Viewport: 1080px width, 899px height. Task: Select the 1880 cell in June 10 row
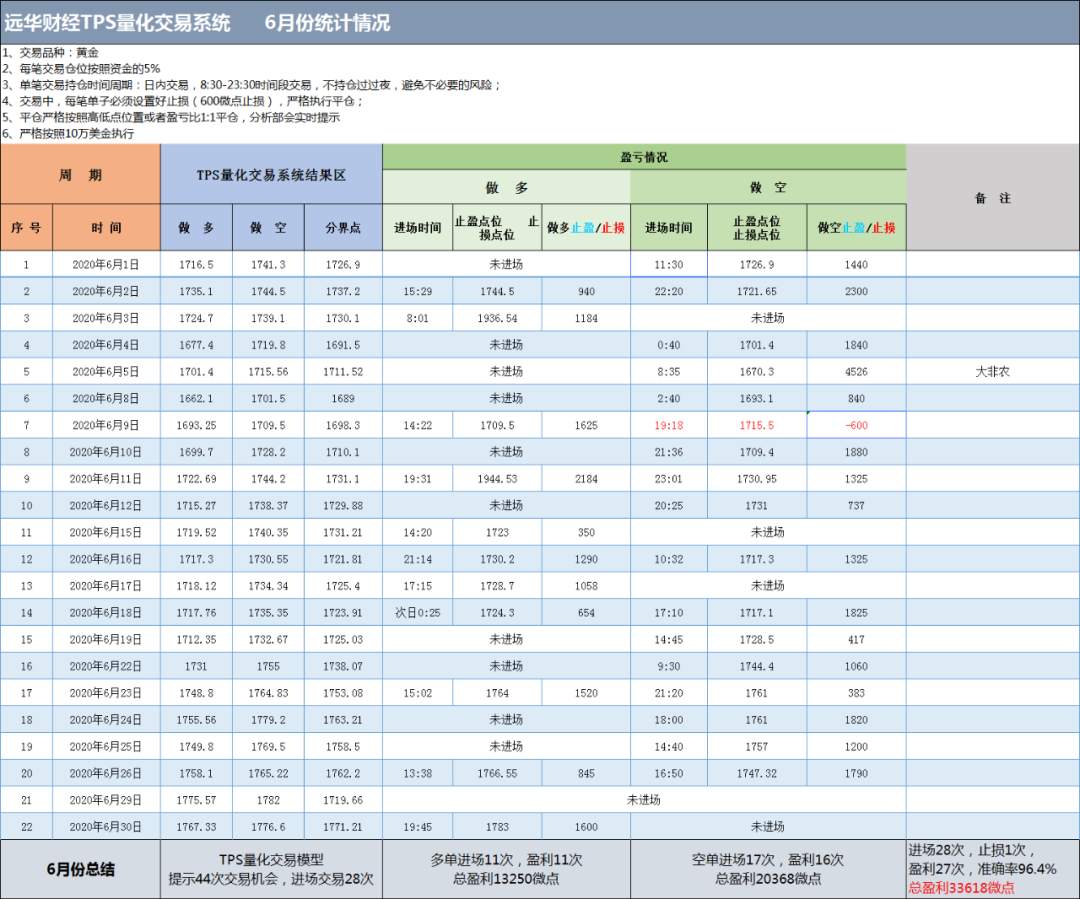[x=856, y=452]
